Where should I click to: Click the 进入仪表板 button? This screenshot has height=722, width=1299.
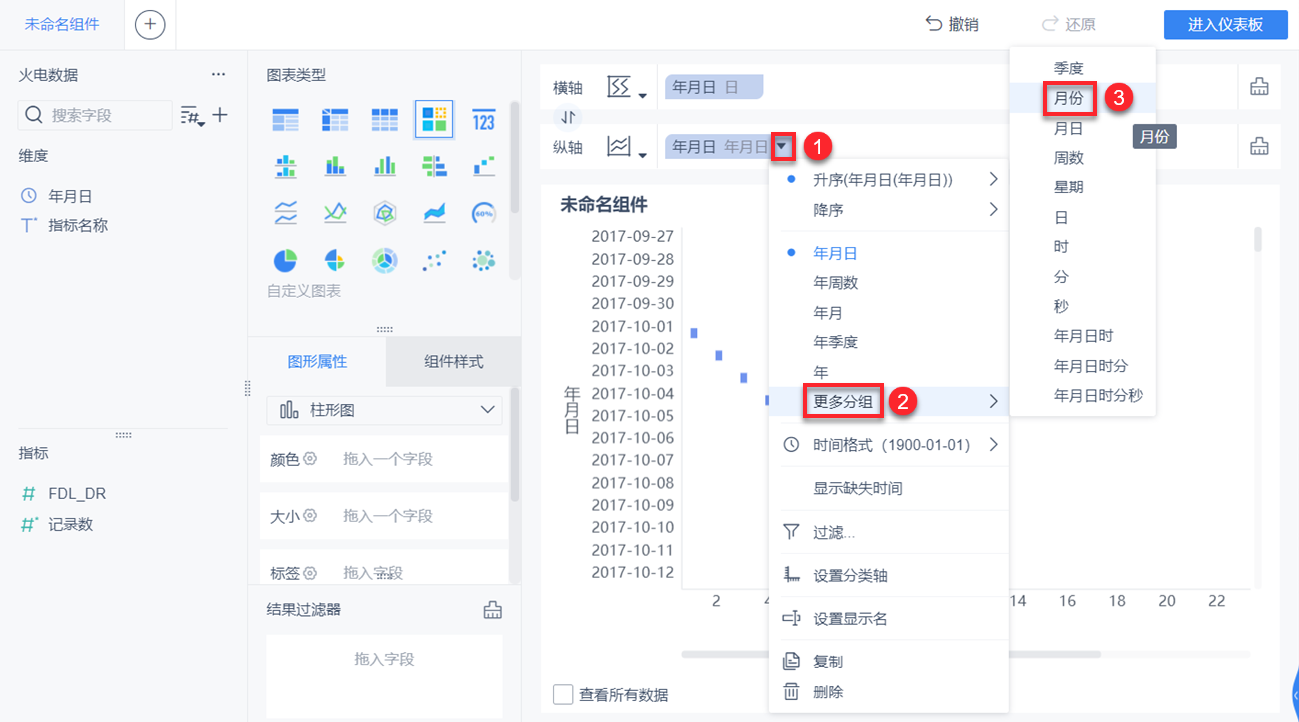1226,25
